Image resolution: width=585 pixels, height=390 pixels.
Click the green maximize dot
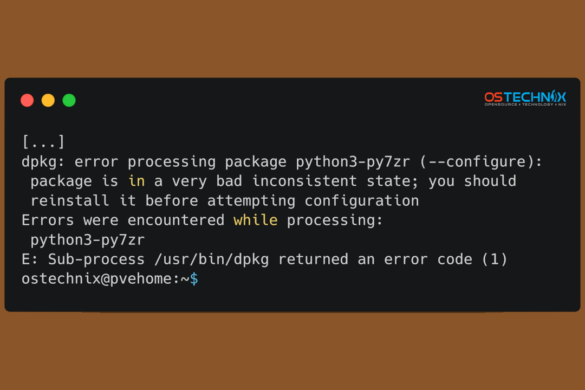(x=69, y=100)
